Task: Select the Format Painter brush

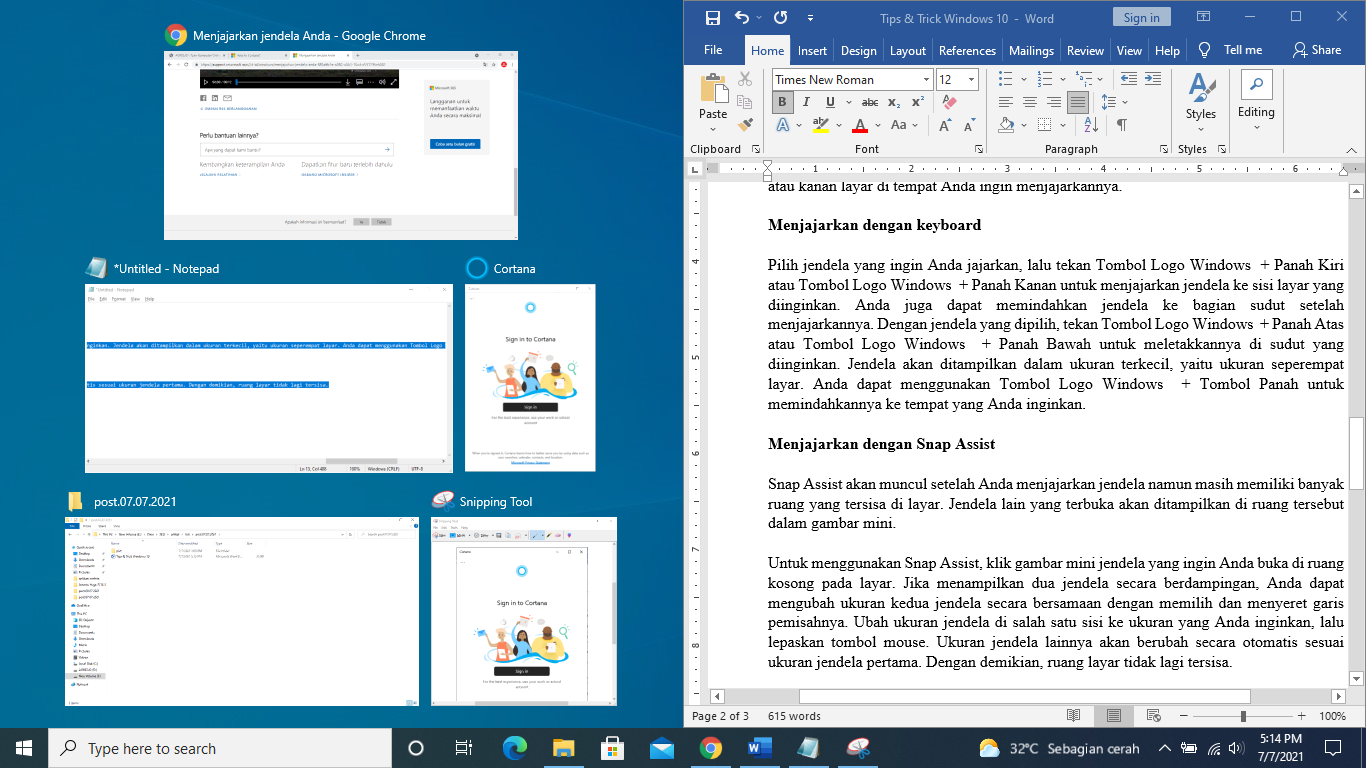Action: pyautogui.click(x=745, y=125)
